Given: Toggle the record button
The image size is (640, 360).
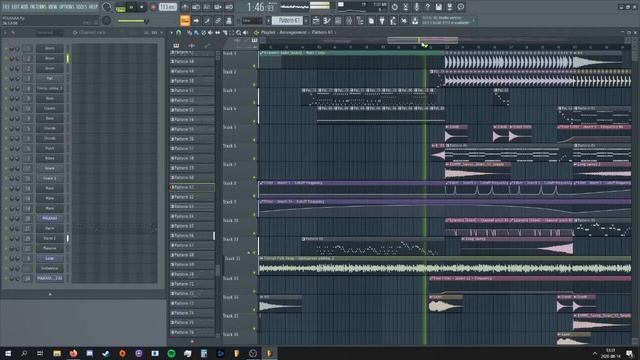Looking at the screenshot, I should pos(153,7).
